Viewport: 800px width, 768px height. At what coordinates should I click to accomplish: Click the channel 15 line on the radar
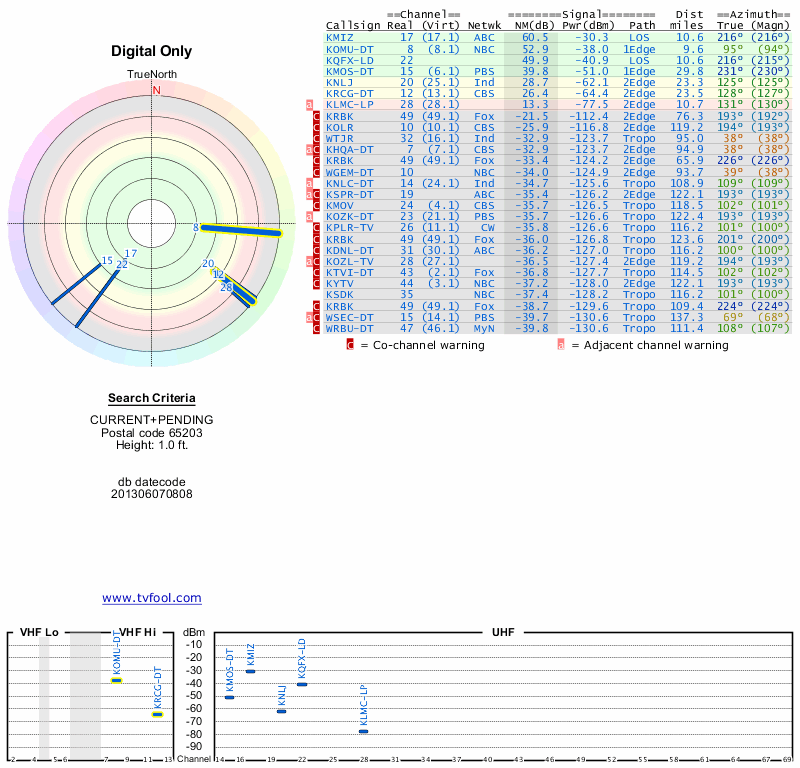pos(77,284)
